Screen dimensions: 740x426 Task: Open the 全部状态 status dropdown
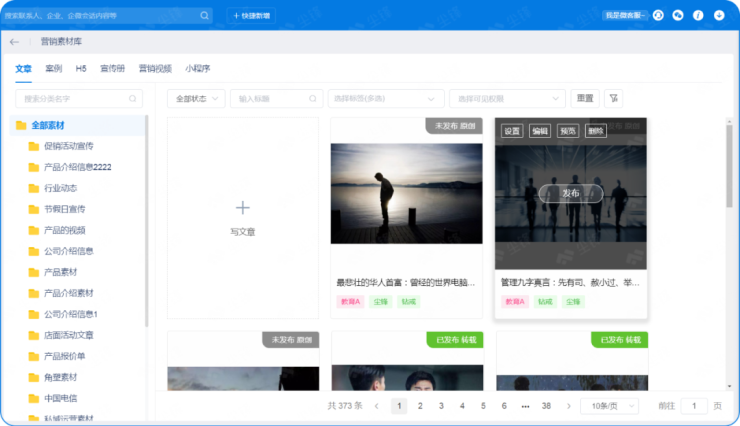[x=195, y=99]
